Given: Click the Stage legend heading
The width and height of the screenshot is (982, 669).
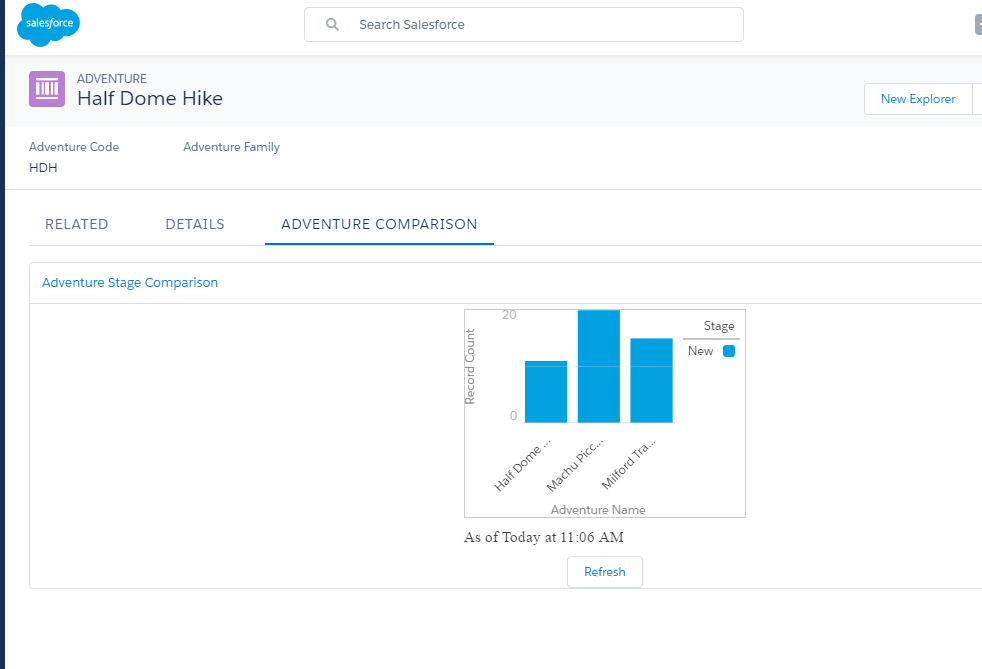Looking at the screenshot, I should (718, 326).
